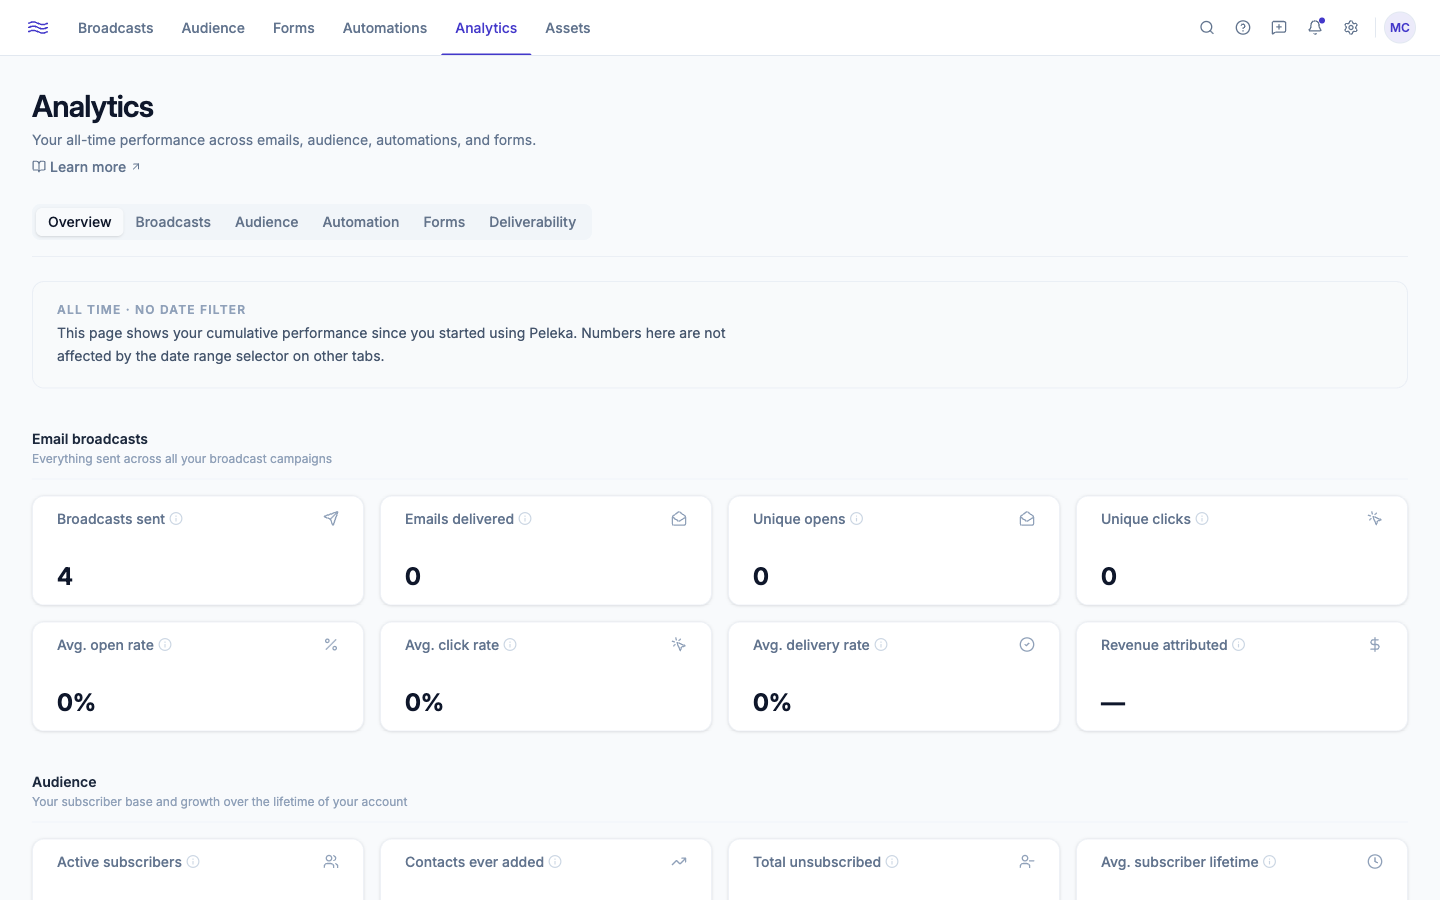The image size is (1440, 900).
Task: Open Assets in top navigation
Action: point(568,28)
